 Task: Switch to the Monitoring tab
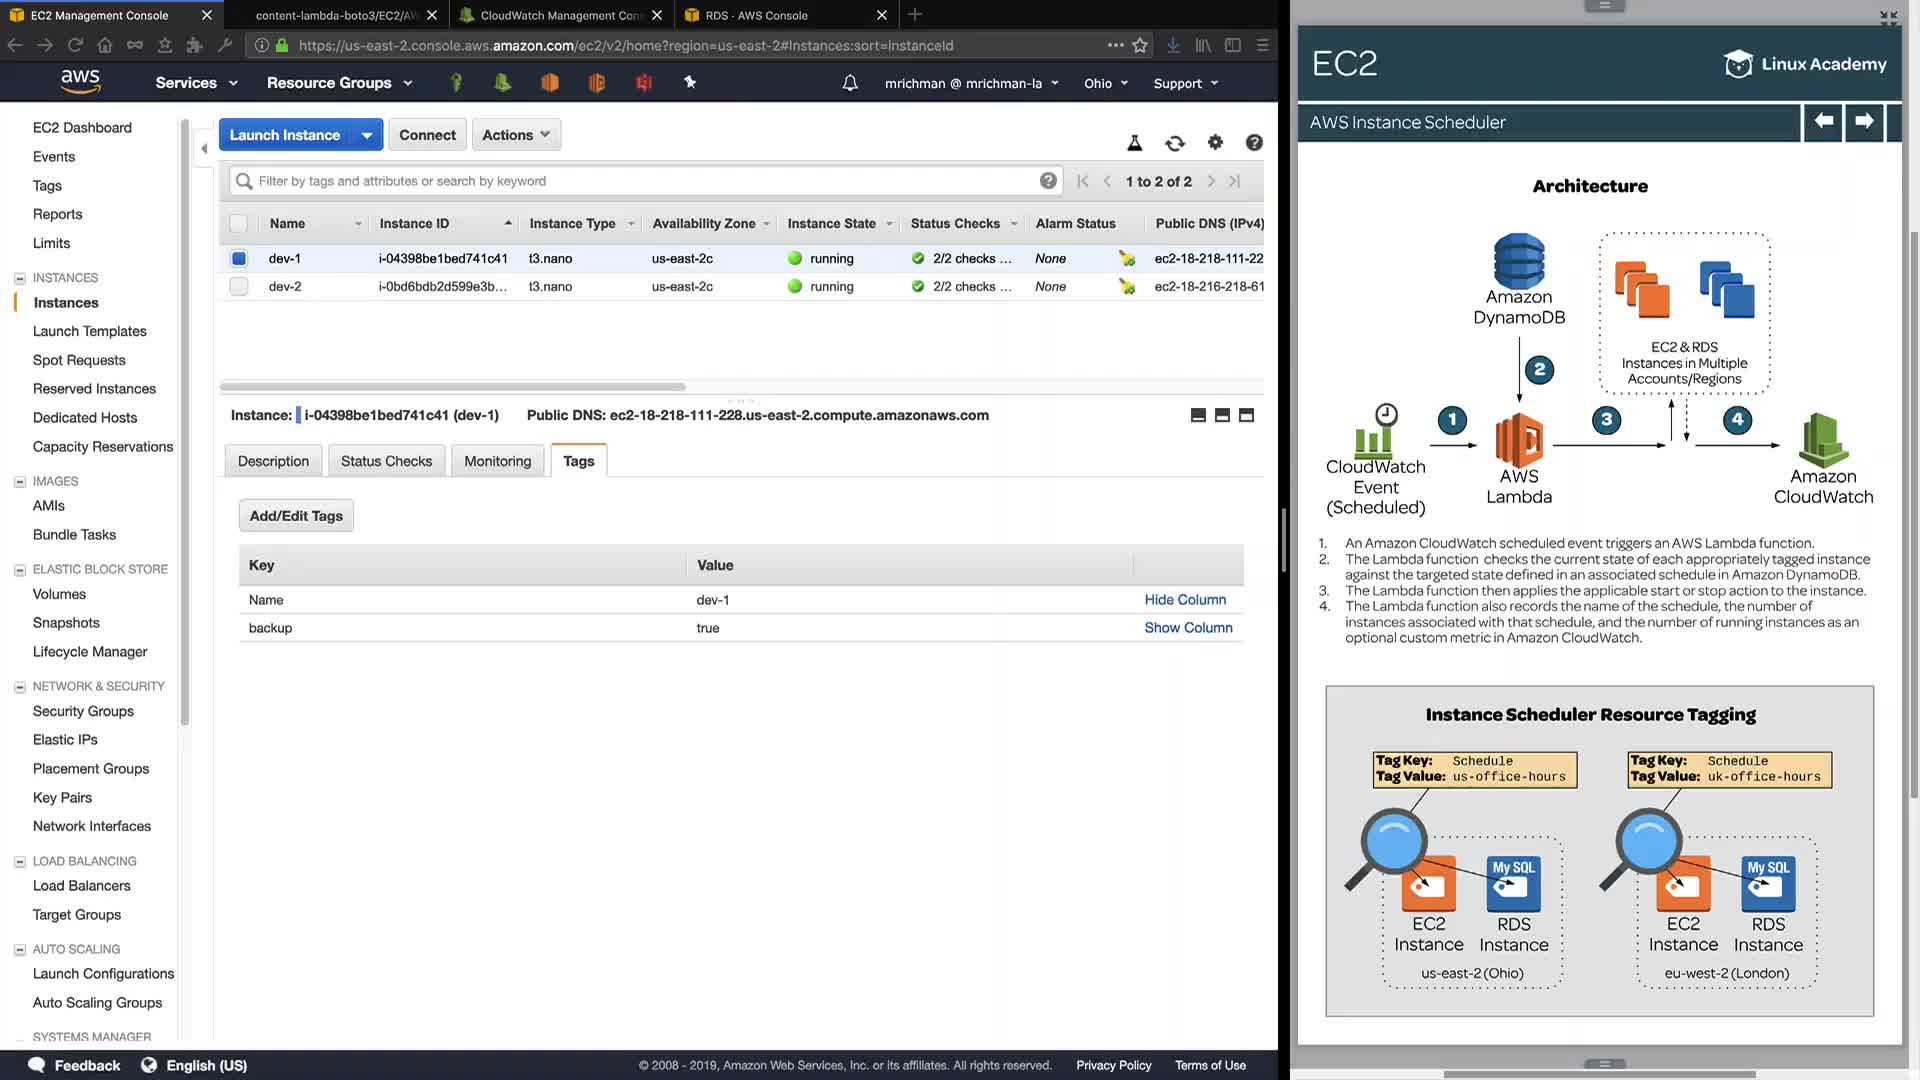[497, 461]
